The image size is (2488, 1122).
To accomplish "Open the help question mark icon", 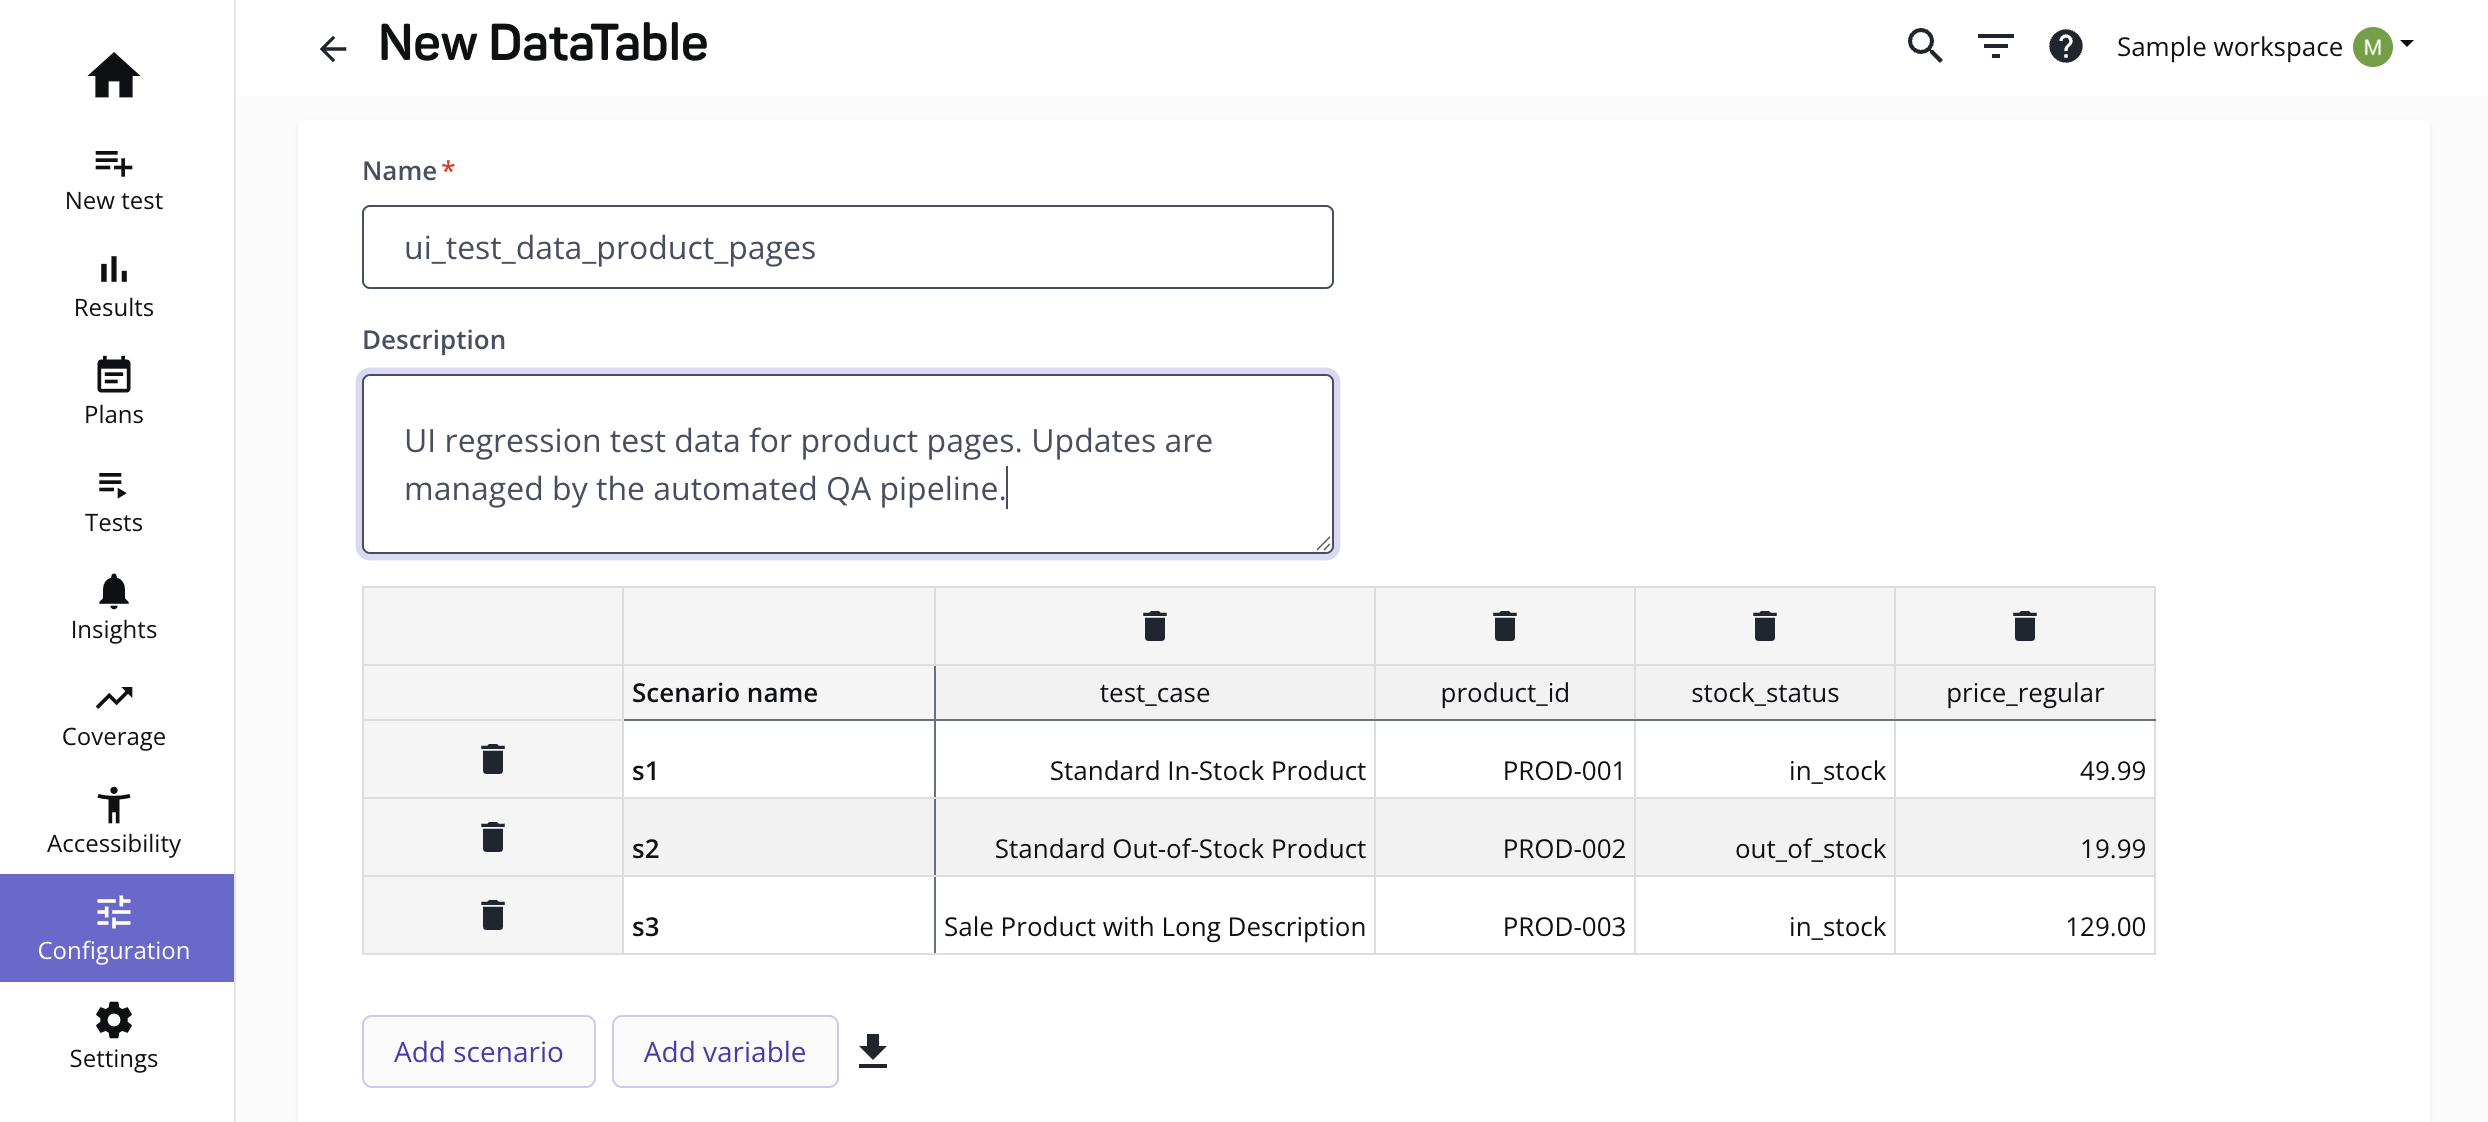I will click(x=2065, y=46).
